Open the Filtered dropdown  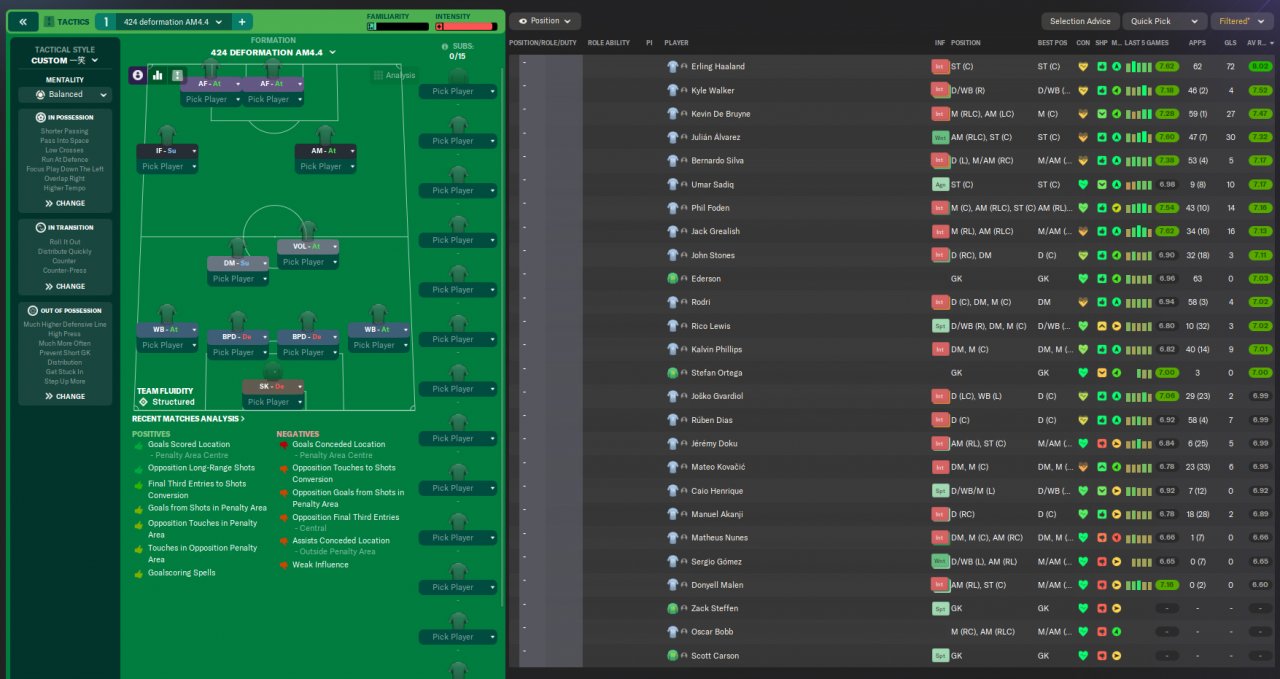[1242, 21]
